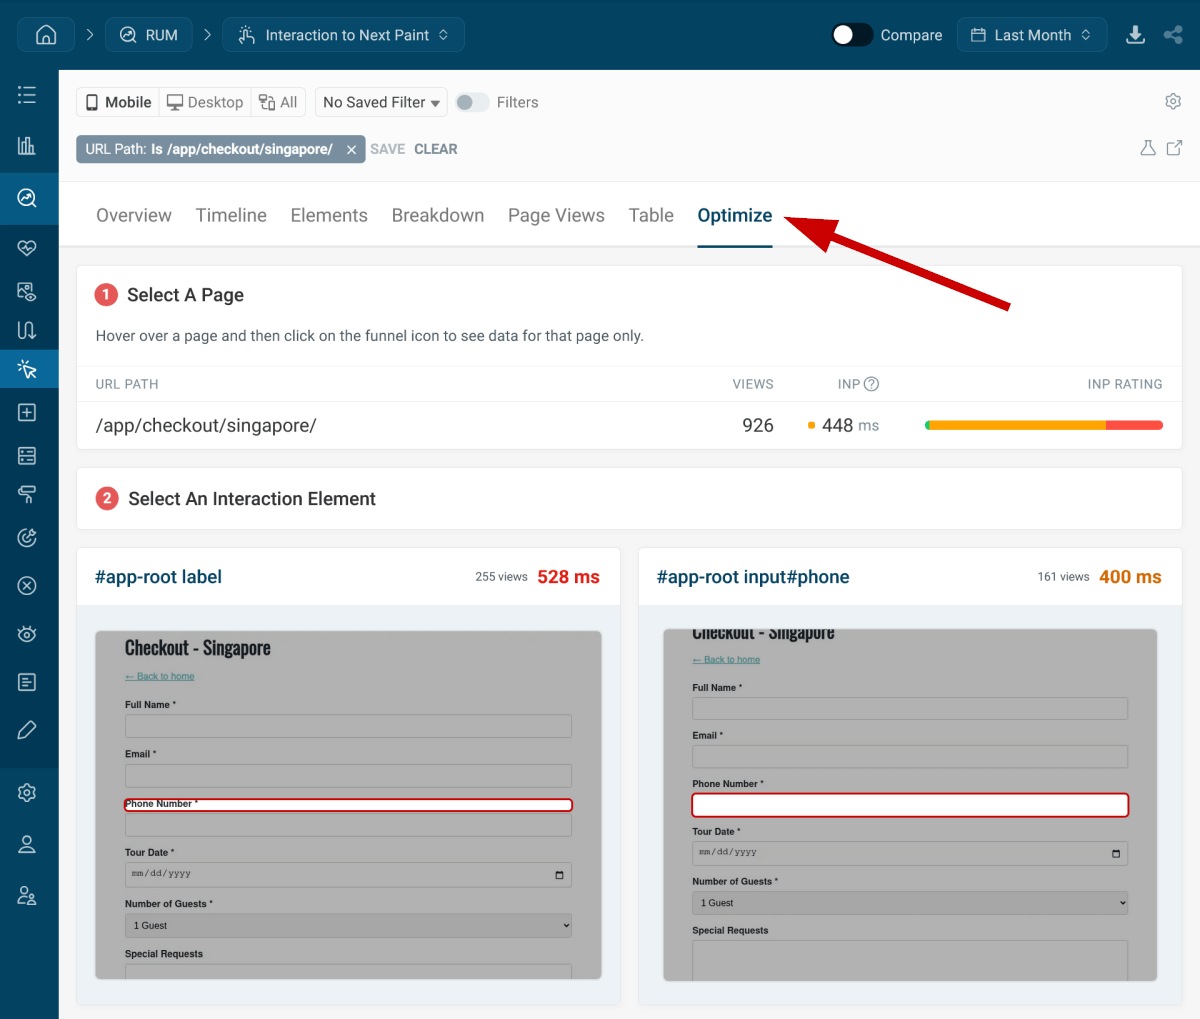Screen dimensions: 1200x1019
Task: Open the No Saved Filter dropdown
Action: [x=381, y=101]
